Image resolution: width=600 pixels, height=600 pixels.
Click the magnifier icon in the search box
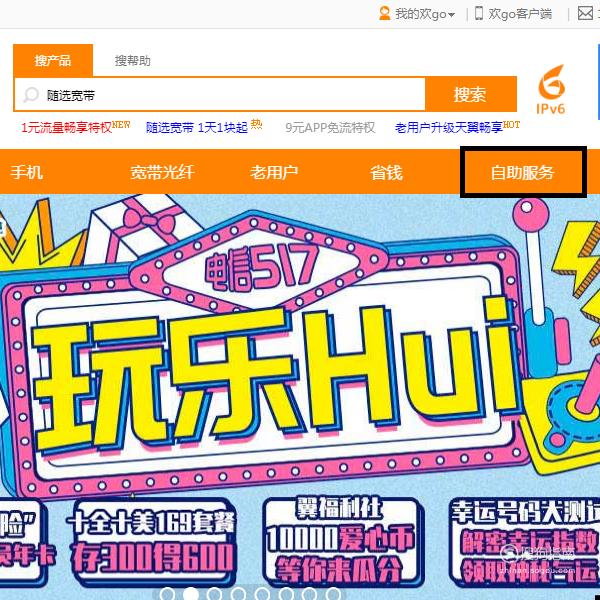coord(31,95)
